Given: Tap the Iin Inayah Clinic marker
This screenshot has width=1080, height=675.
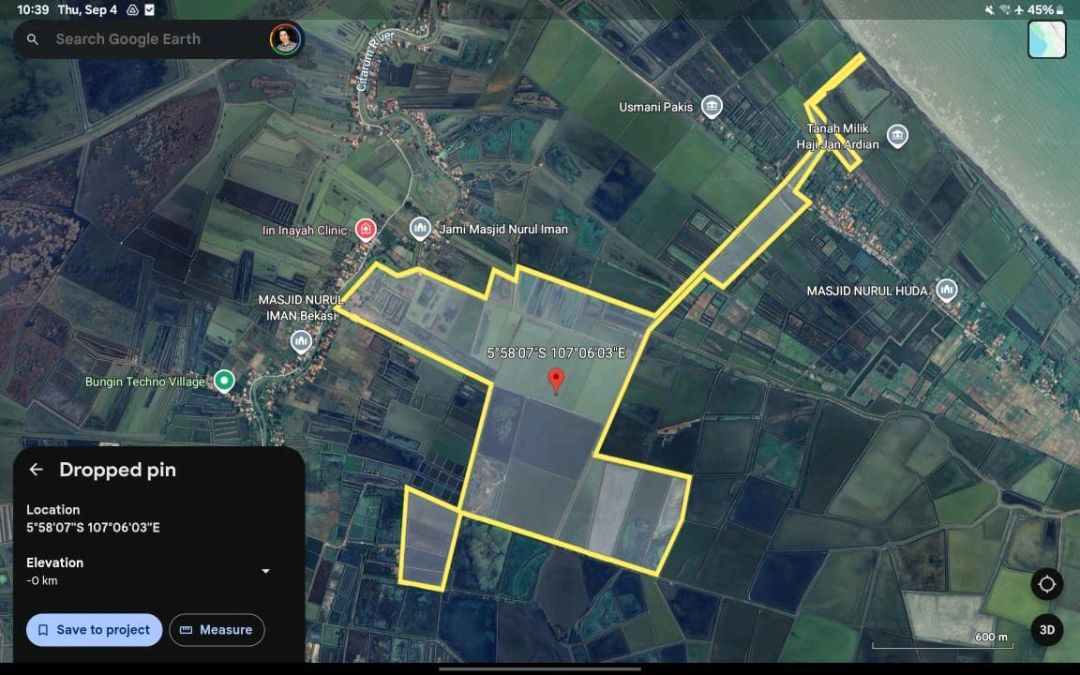Looking at the screenshot, I should tap(366, 230).
